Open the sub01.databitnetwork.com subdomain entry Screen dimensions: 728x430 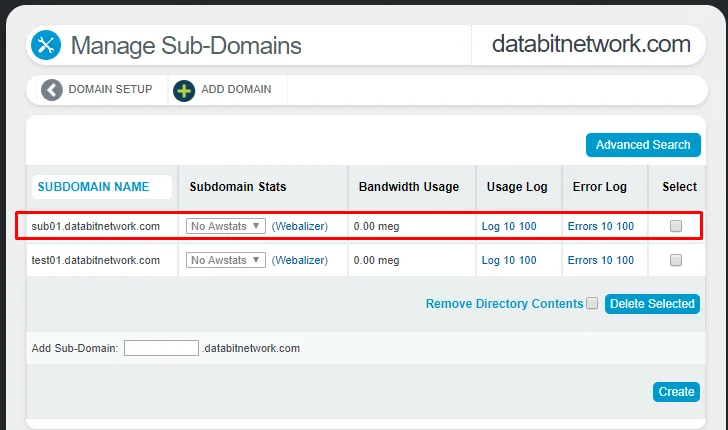96,226
